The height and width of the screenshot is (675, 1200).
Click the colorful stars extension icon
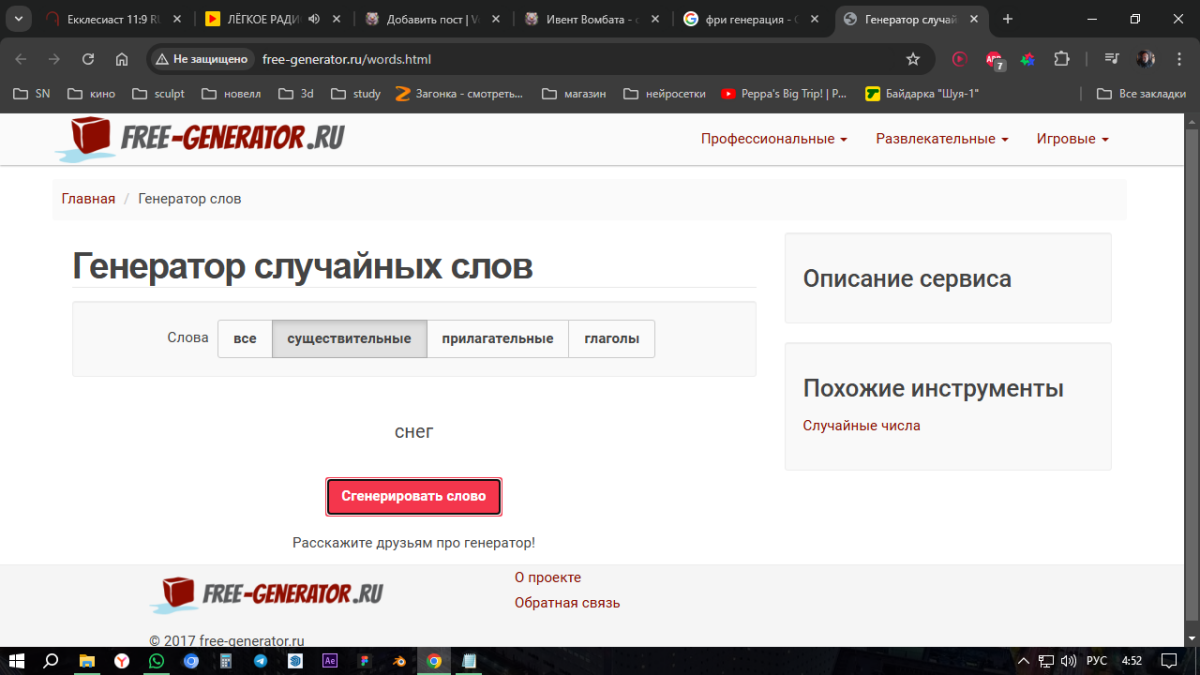(x=1027, y=59)
